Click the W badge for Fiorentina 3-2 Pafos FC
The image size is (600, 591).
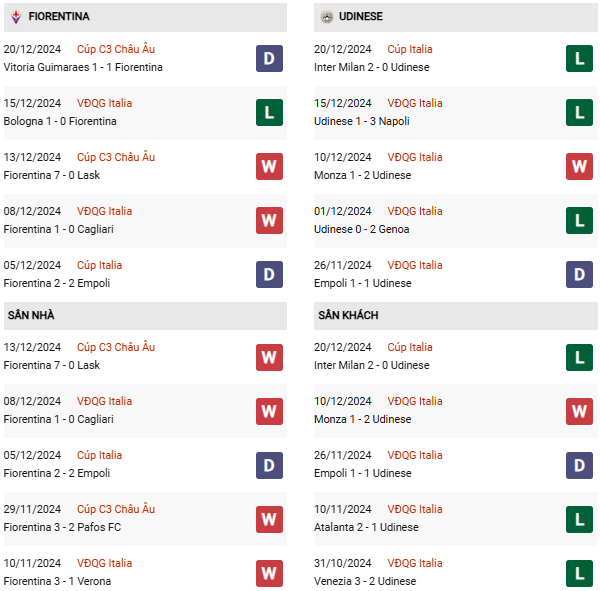click(269, 519)
